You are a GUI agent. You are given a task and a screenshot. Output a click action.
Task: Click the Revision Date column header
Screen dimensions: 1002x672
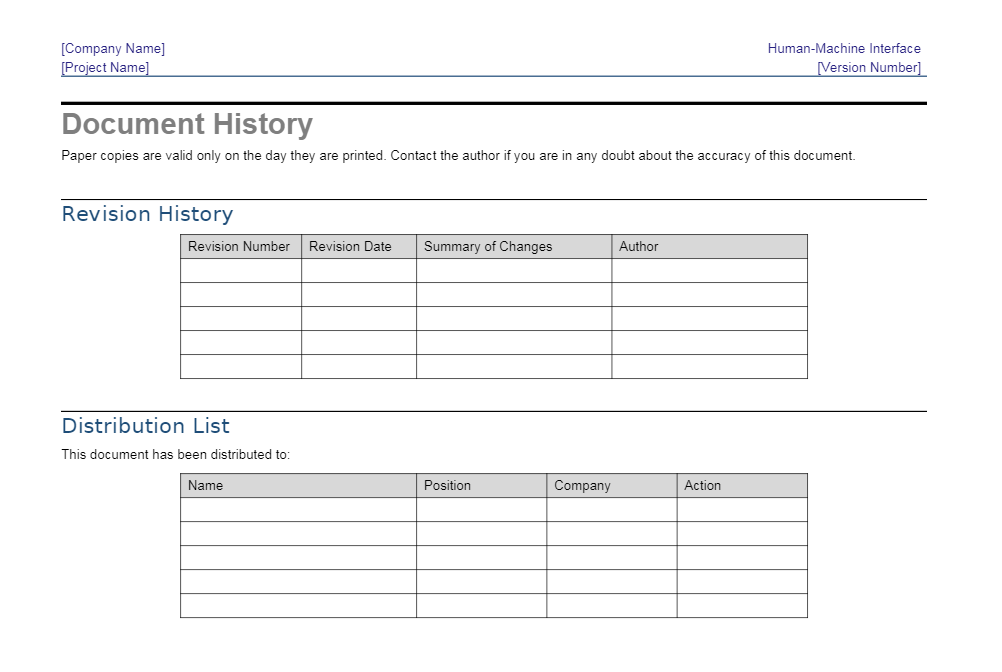click(x=350, y=246)
